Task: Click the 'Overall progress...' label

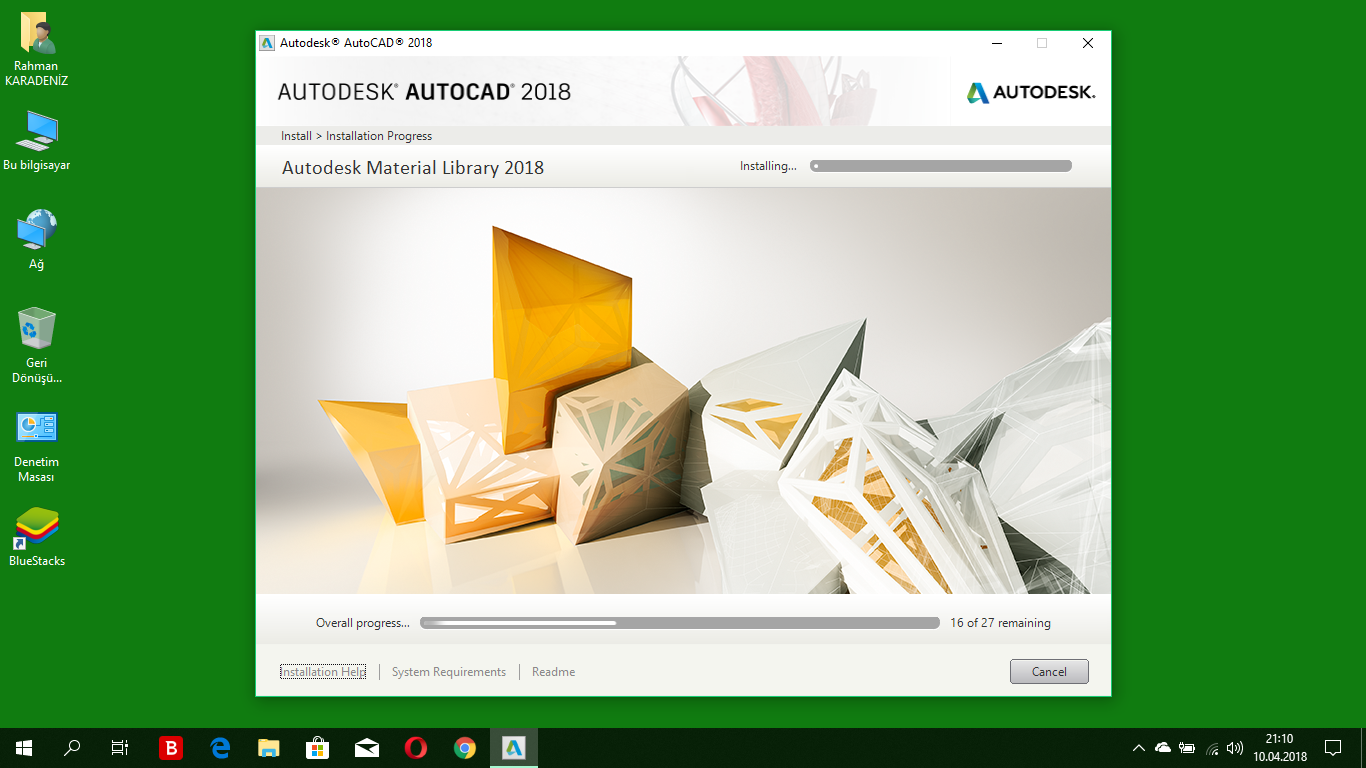Action: (363, 623)
